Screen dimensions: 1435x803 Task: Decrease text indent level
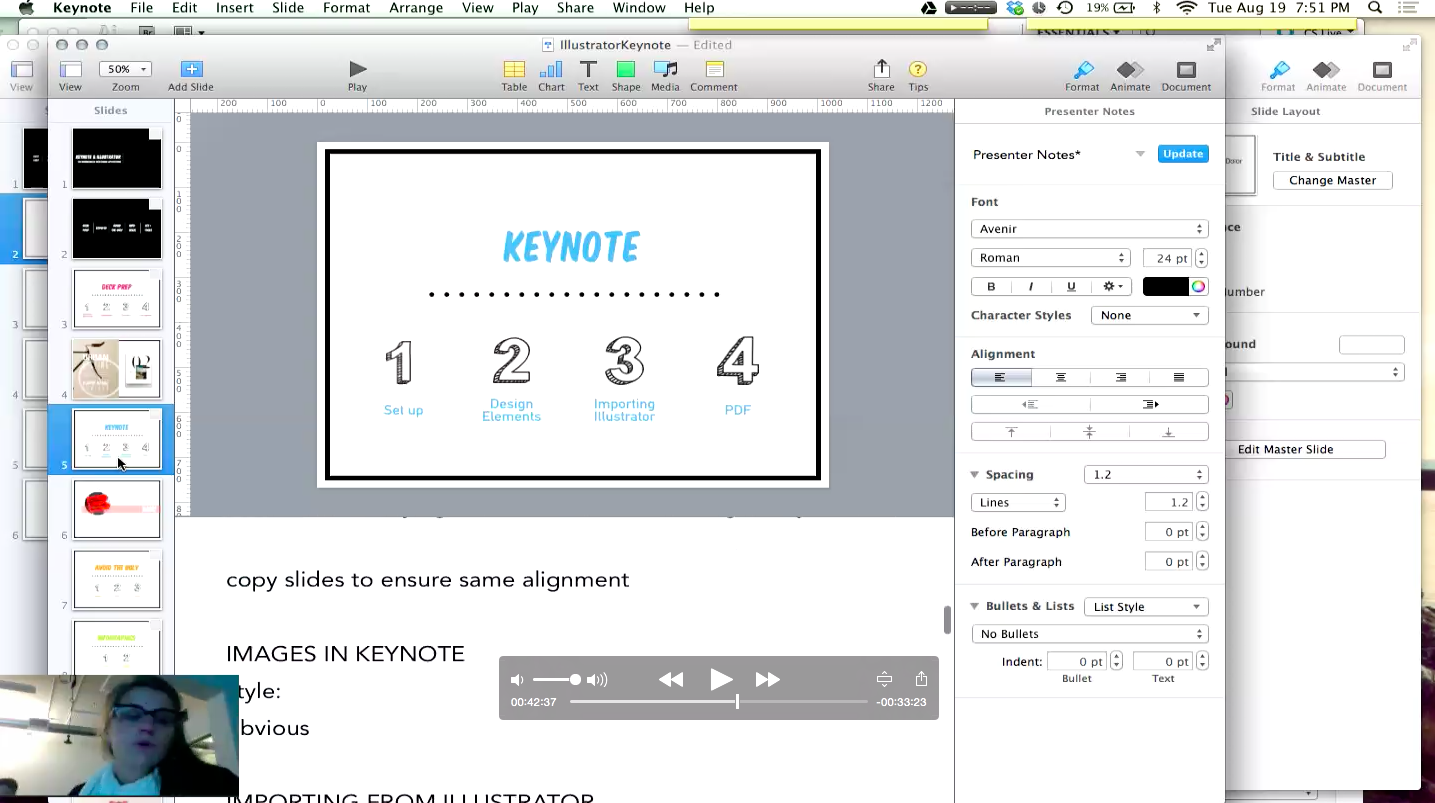1030,404
